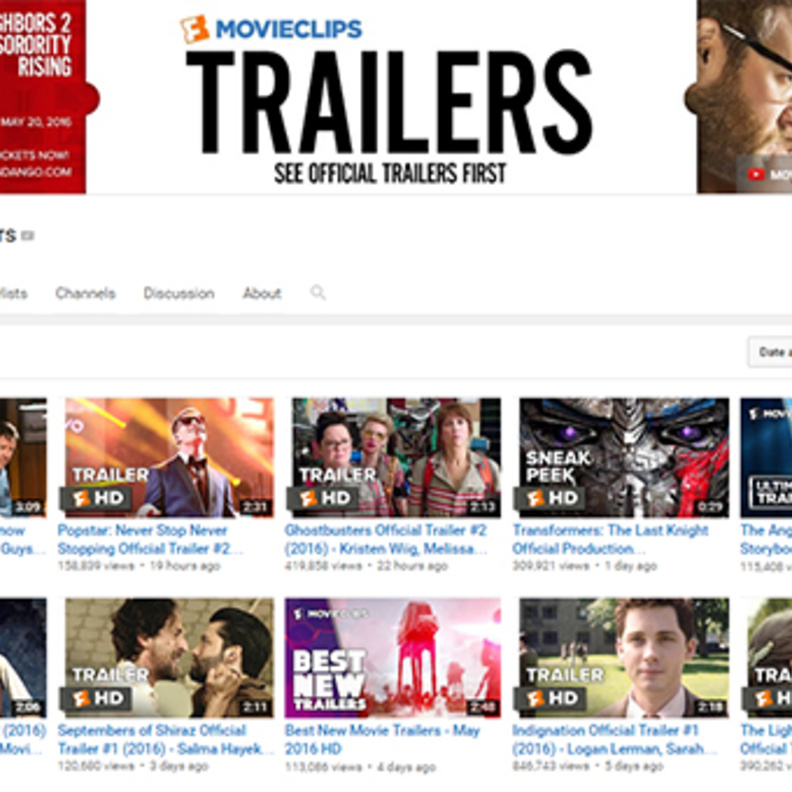
Task: Click Popstar: Never Stop Never Stopping title link
Action: point(151,539)
